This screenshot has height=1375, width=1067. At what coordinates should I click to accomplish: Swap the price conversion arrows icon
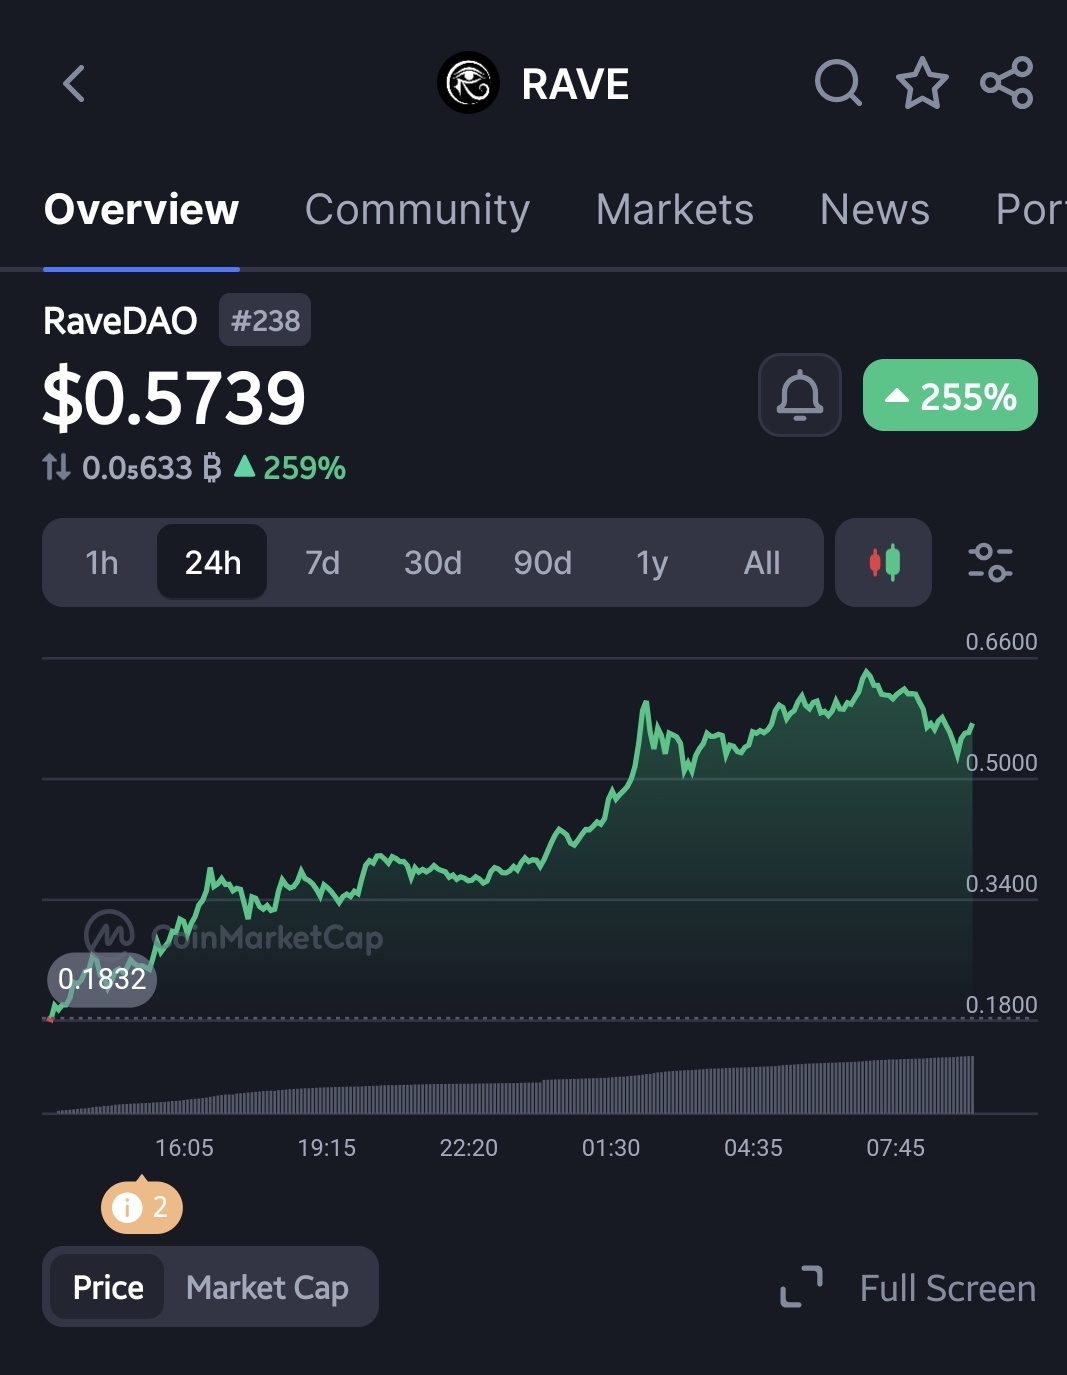pyautogui.click(x=57, y=467)
